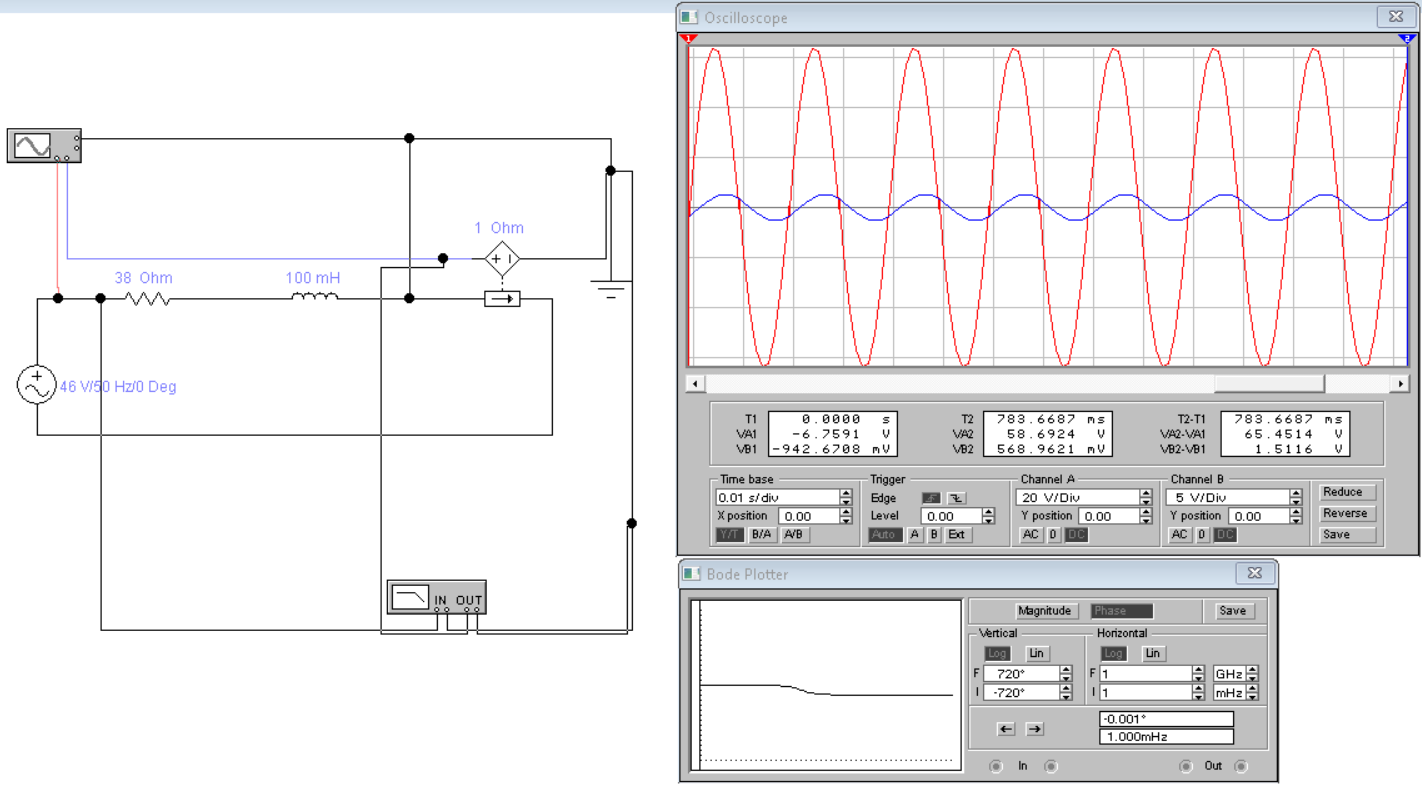Click the second Bode In terminal indicator
The width and height of the screenshot is (1422, 785).
1051,767
